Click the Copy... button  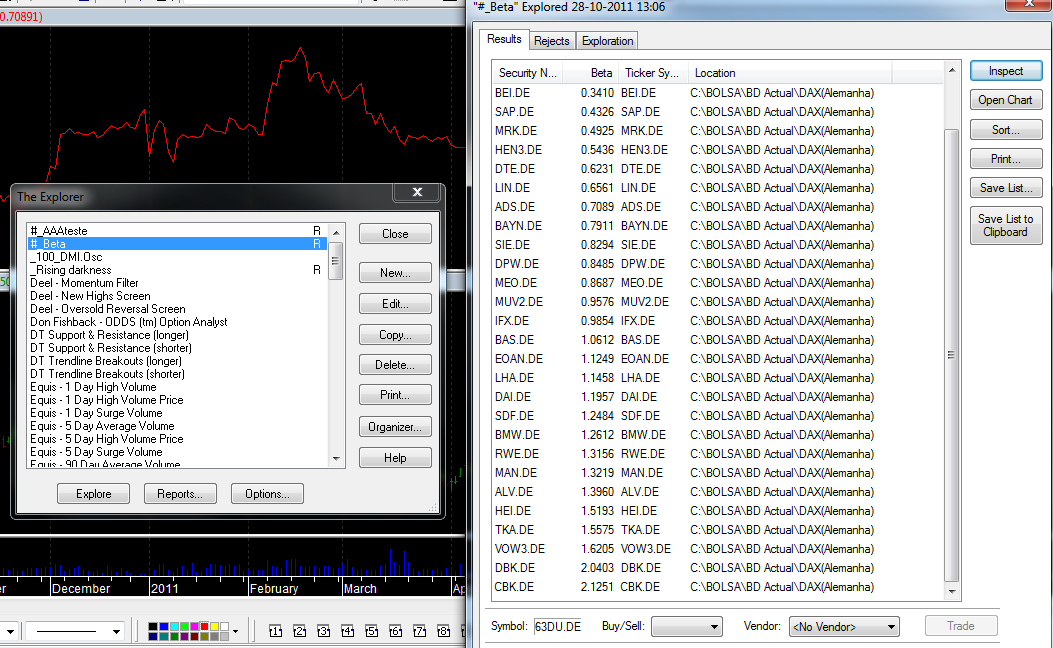tap(395, 334)
